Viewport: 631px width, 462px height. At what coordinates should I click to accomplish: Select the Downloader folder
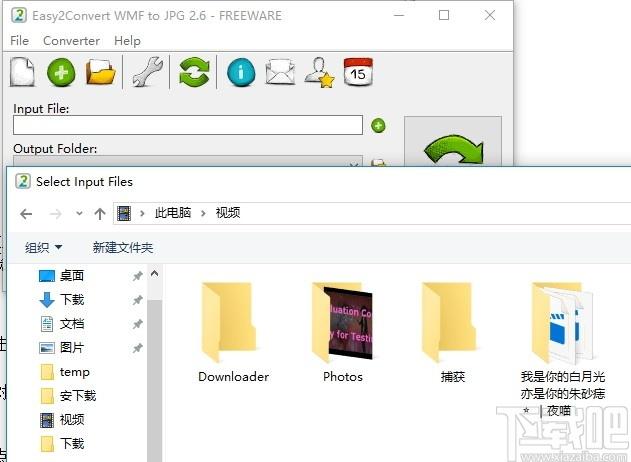[233, 332]
